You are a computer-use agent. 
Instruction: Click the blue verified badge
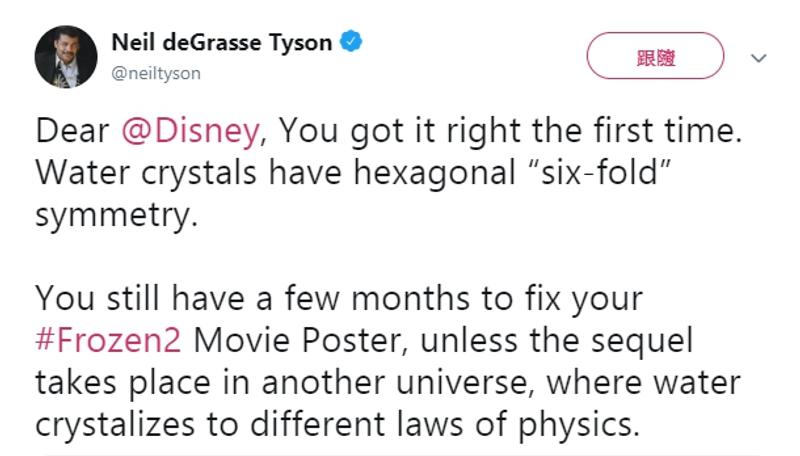352,42
